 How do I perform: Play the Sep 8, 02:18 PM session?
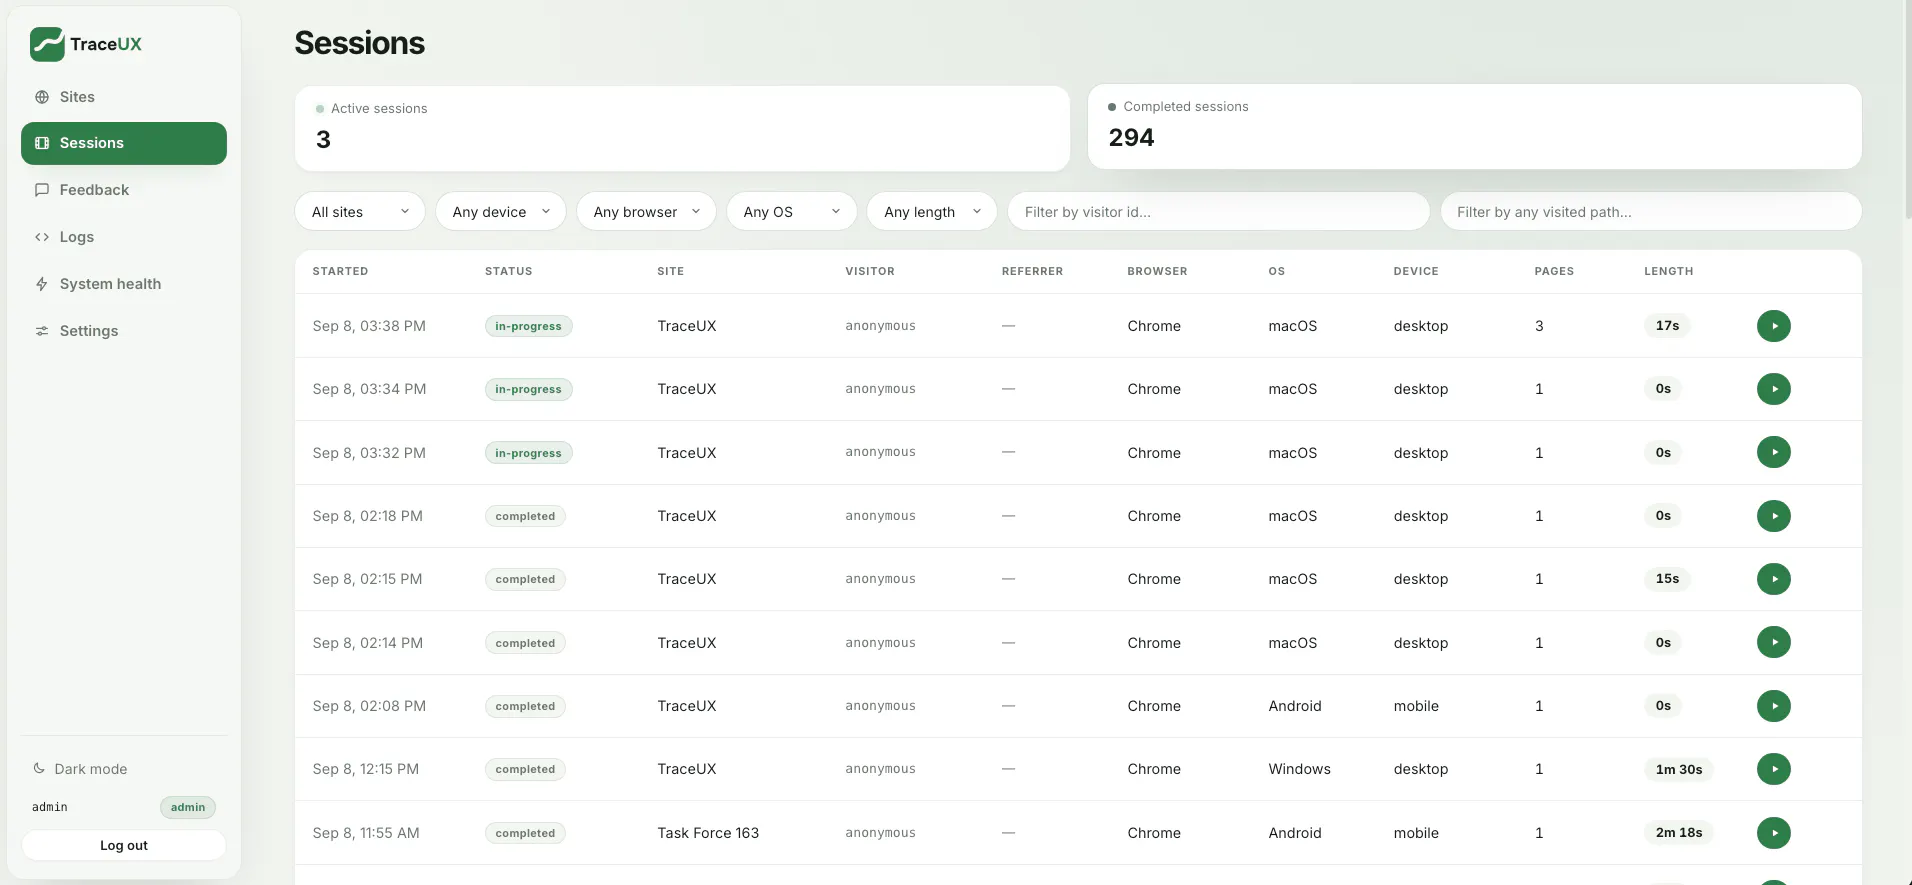pyautogui.click(x=1774, y=516)
